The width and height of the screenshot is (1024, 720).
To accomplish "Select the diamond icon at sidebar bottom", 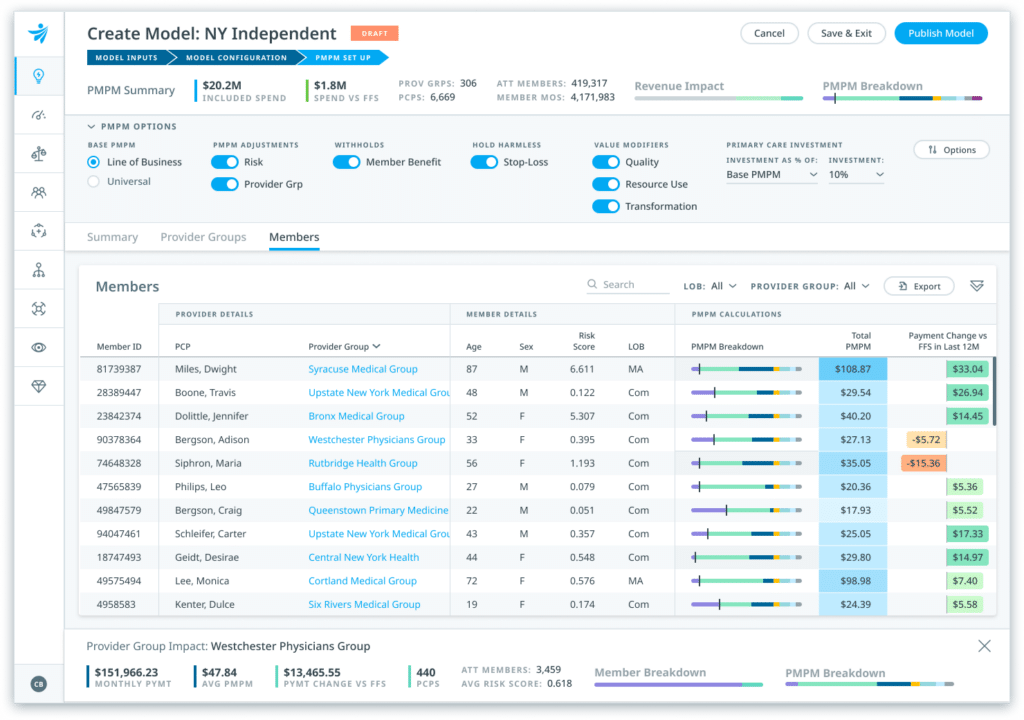I will 40,385.
